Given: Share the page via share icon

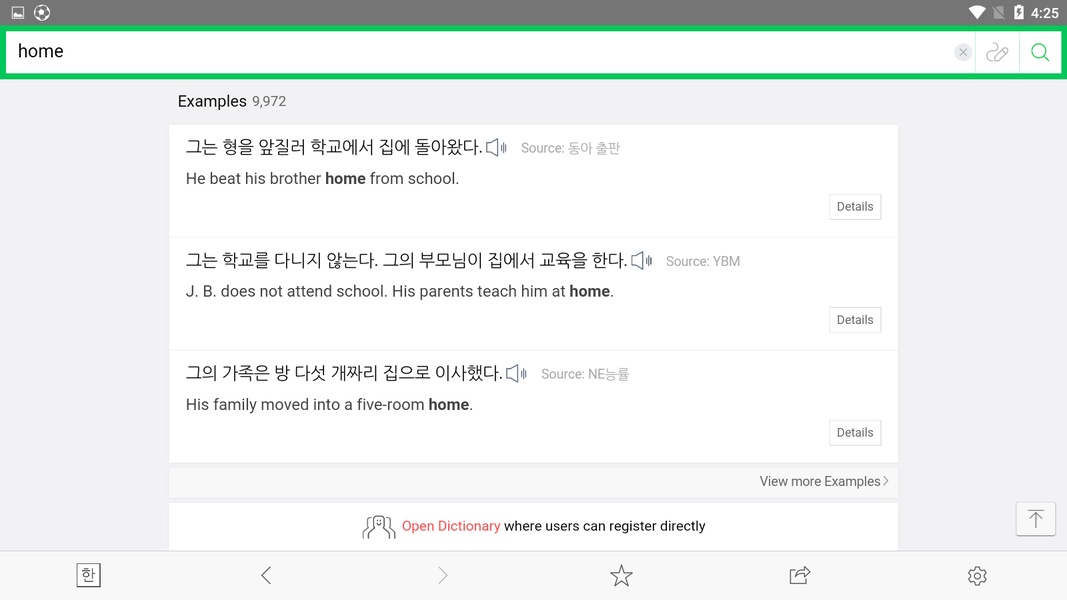Looking at the screenshot, I should (800, 576).
